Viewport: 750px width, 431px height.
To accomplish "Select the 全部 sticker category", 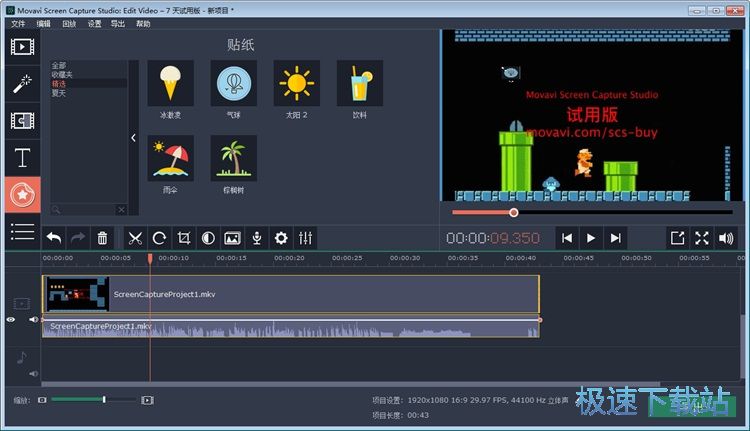I will point(89,66).
